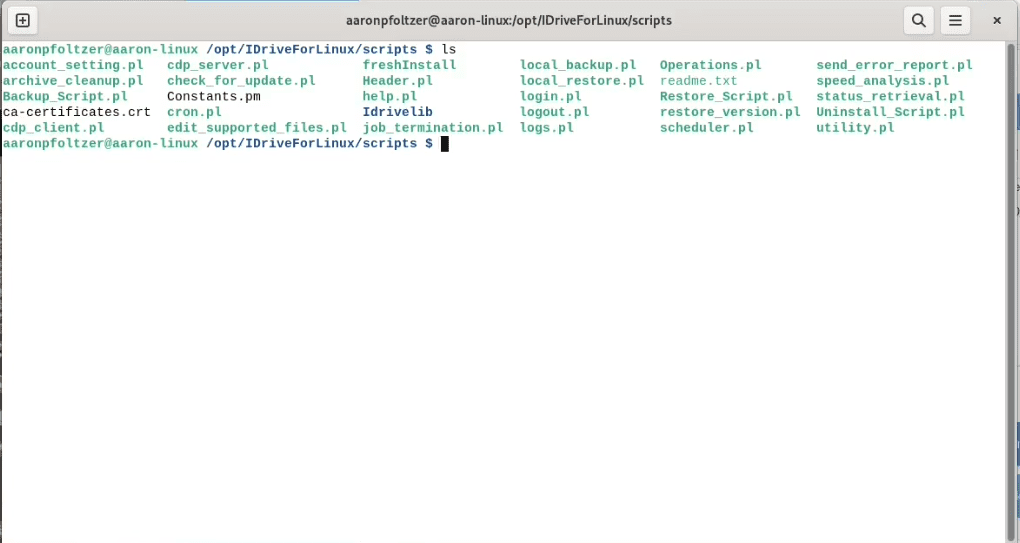This screenshot has width=1020, height=543.
Task: Click the logout.pl file name
Action: tap(555, 112)
